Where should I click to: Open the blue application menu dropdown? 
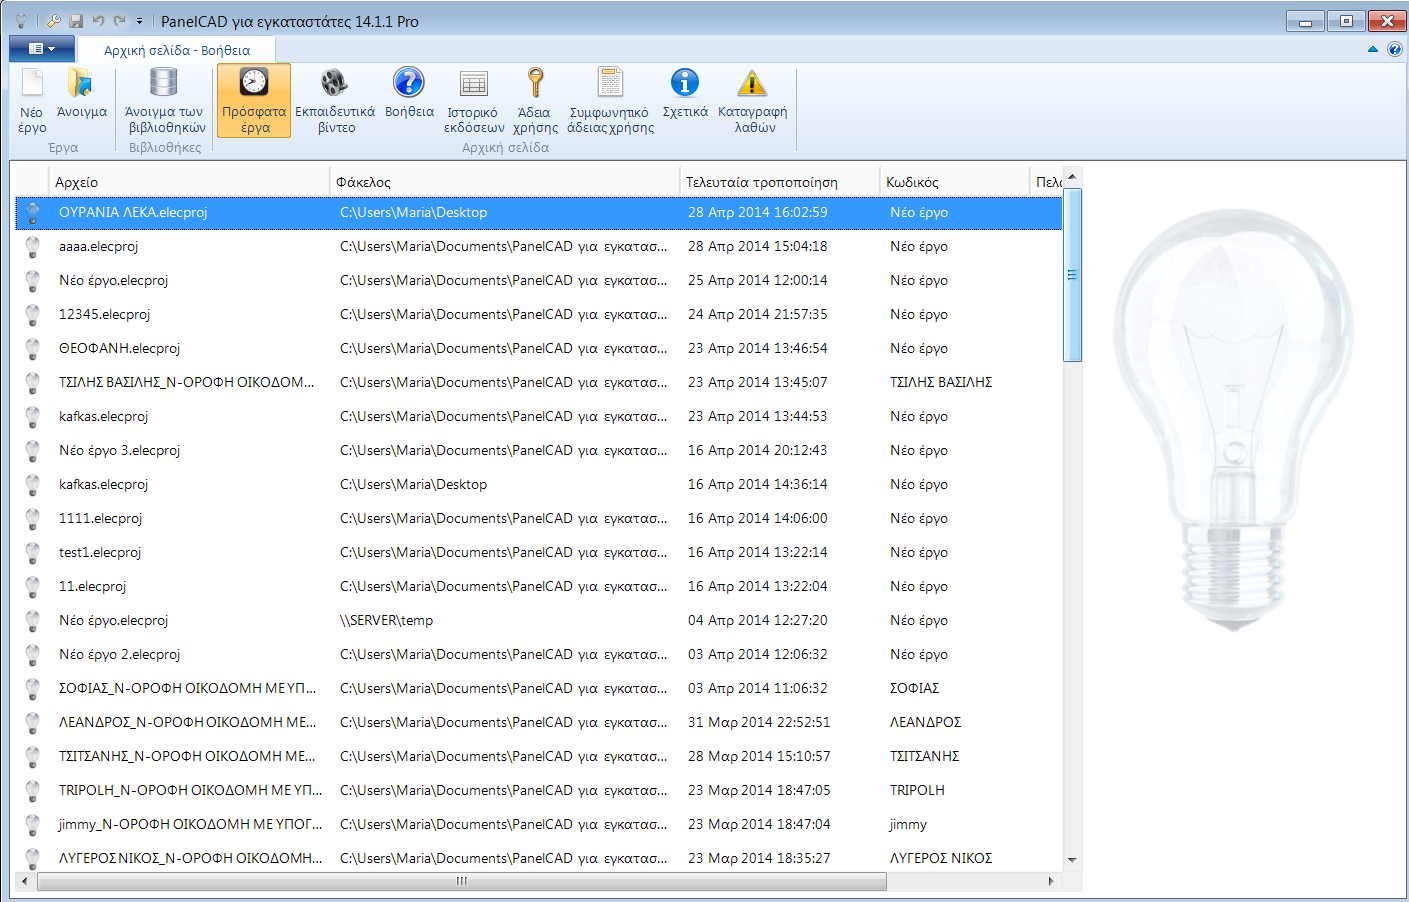(41, 47)
